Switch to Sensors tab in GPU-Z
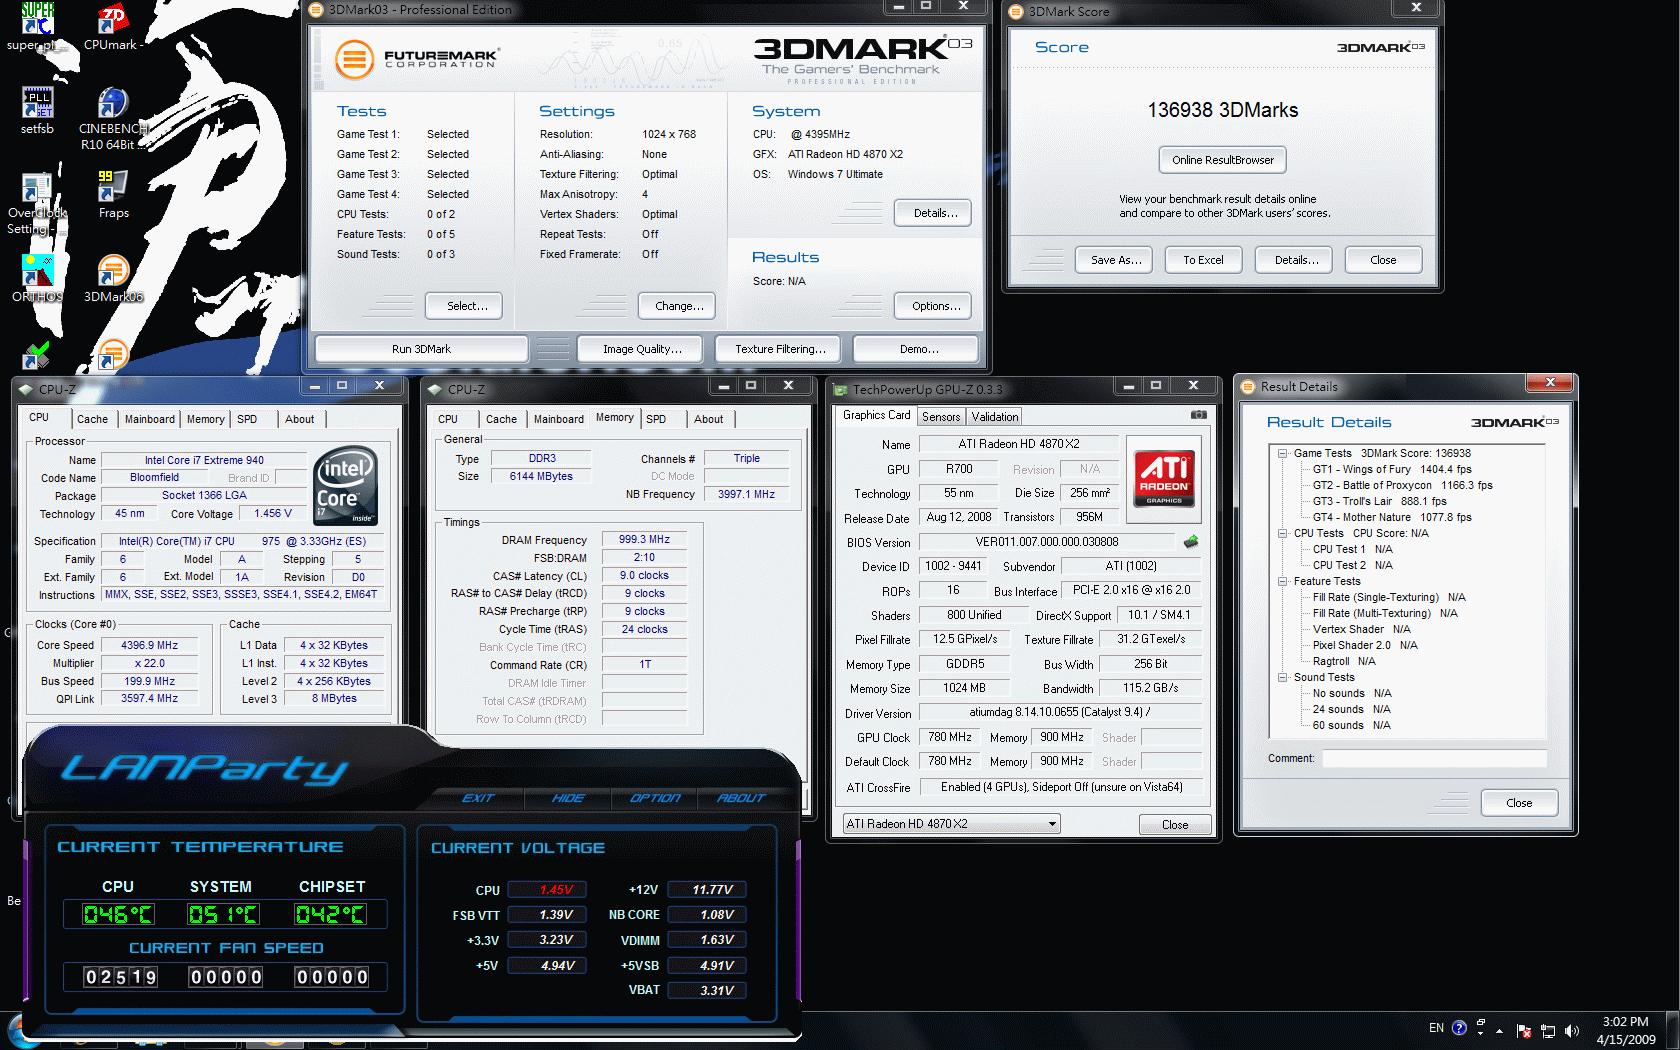 (941, 417)
